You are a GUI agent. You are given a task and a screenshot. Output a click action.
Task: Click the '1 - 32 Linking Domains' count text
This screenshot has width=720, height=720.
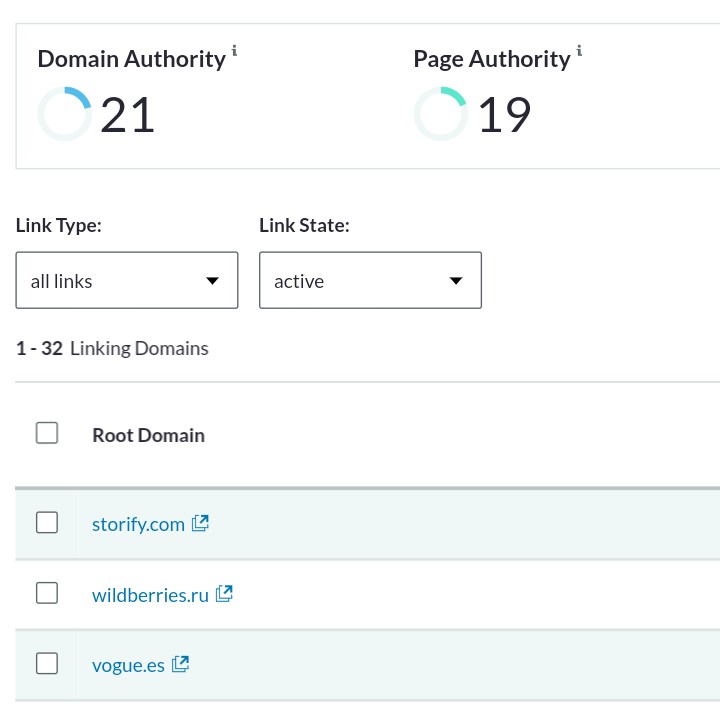[112, 349]
